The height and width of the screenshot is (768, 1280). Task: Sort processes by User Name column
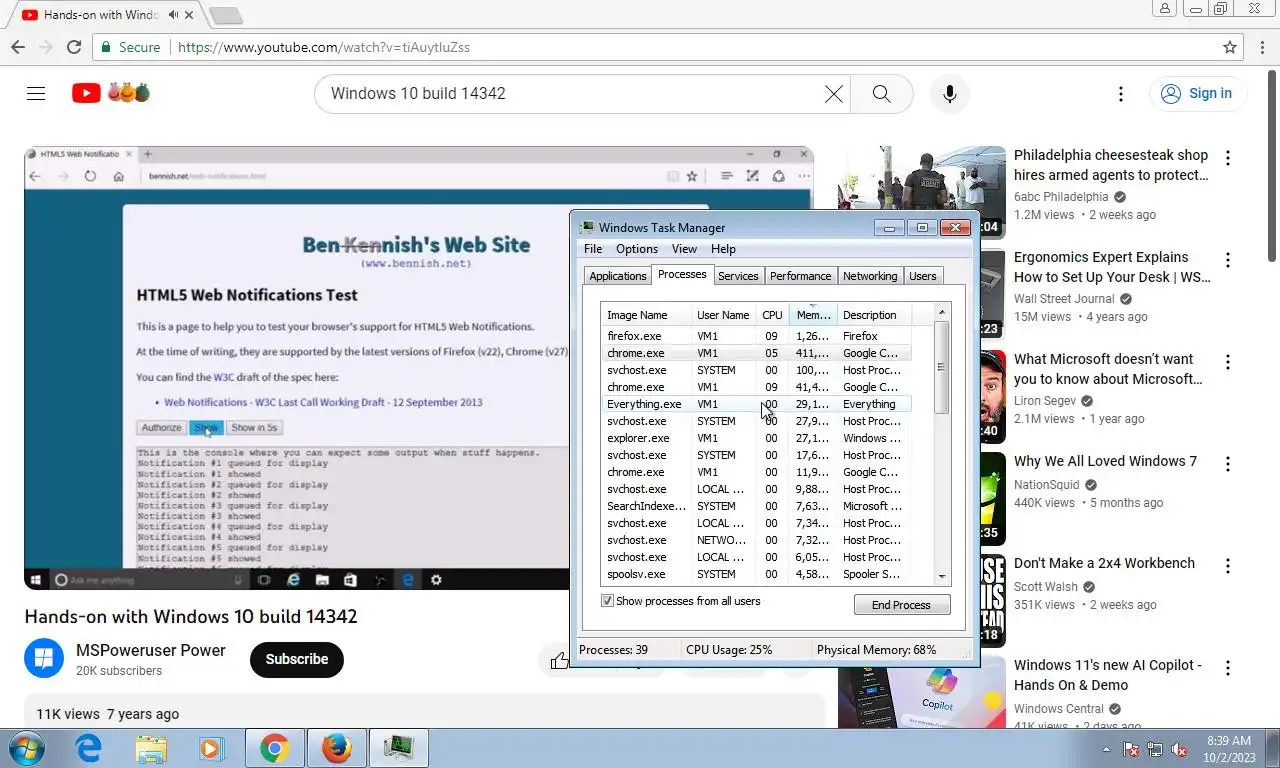click(x=724, y=315)
